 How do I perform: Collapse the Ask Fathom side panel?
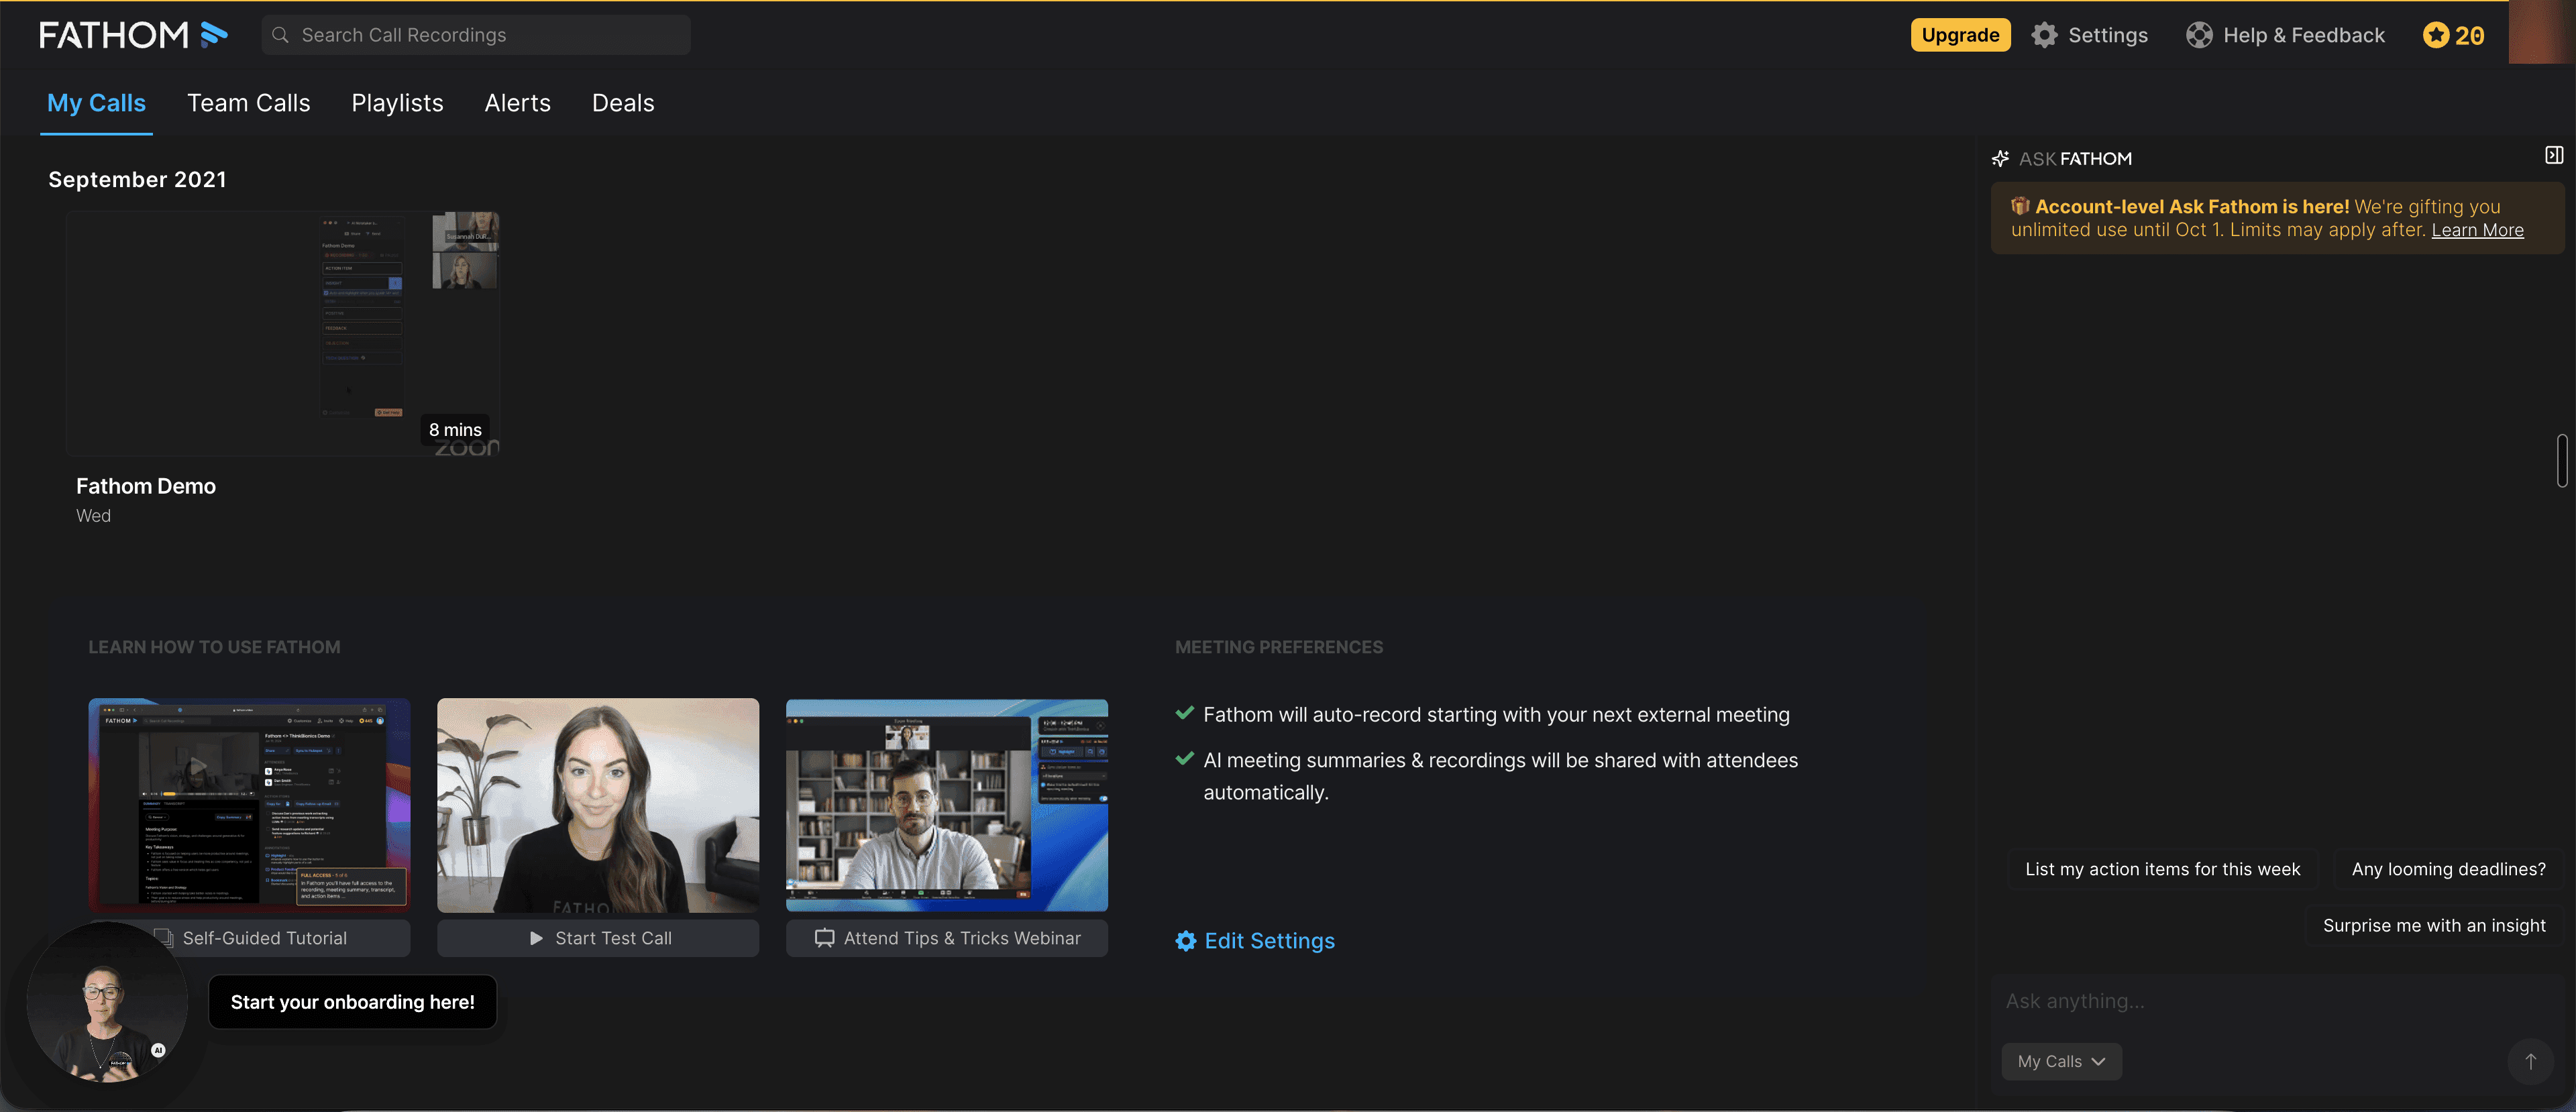point(2553,155)
